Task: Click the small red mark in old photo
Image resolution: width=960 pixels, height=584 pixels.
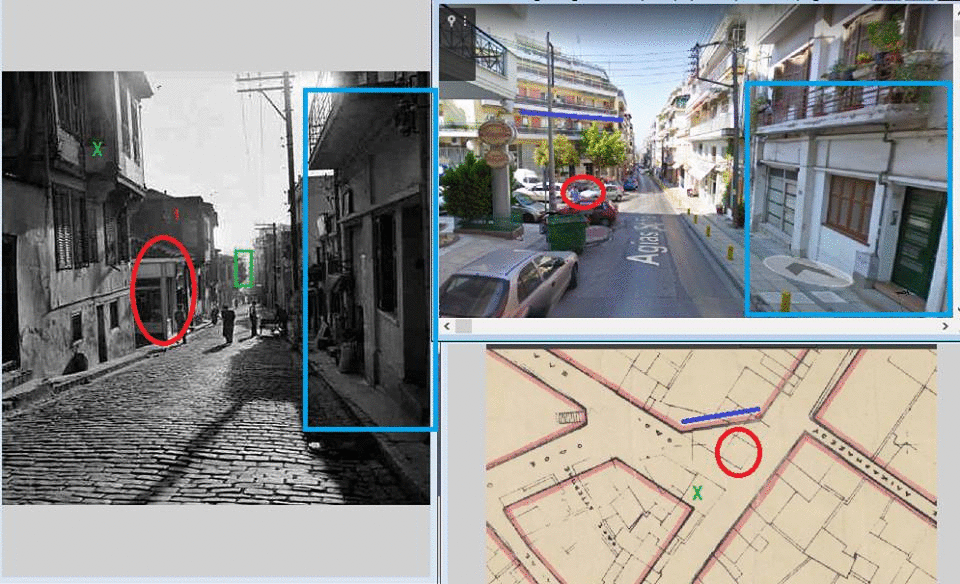Action: coord(177,213)
